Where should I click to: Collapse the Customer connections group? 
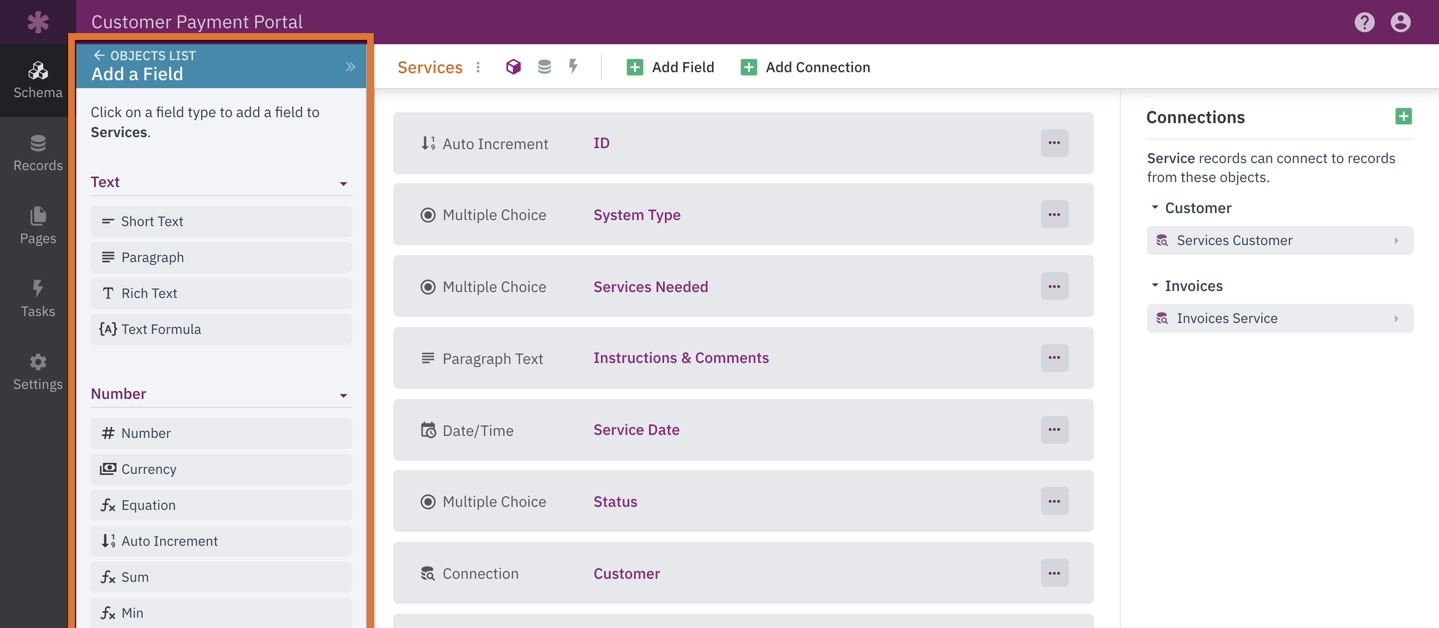(1155, 208)
